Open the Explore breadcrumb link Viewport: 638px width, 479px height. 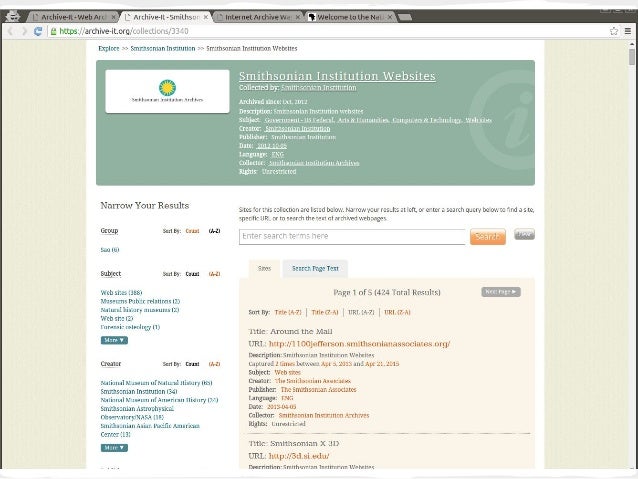(x=109, y=48)
